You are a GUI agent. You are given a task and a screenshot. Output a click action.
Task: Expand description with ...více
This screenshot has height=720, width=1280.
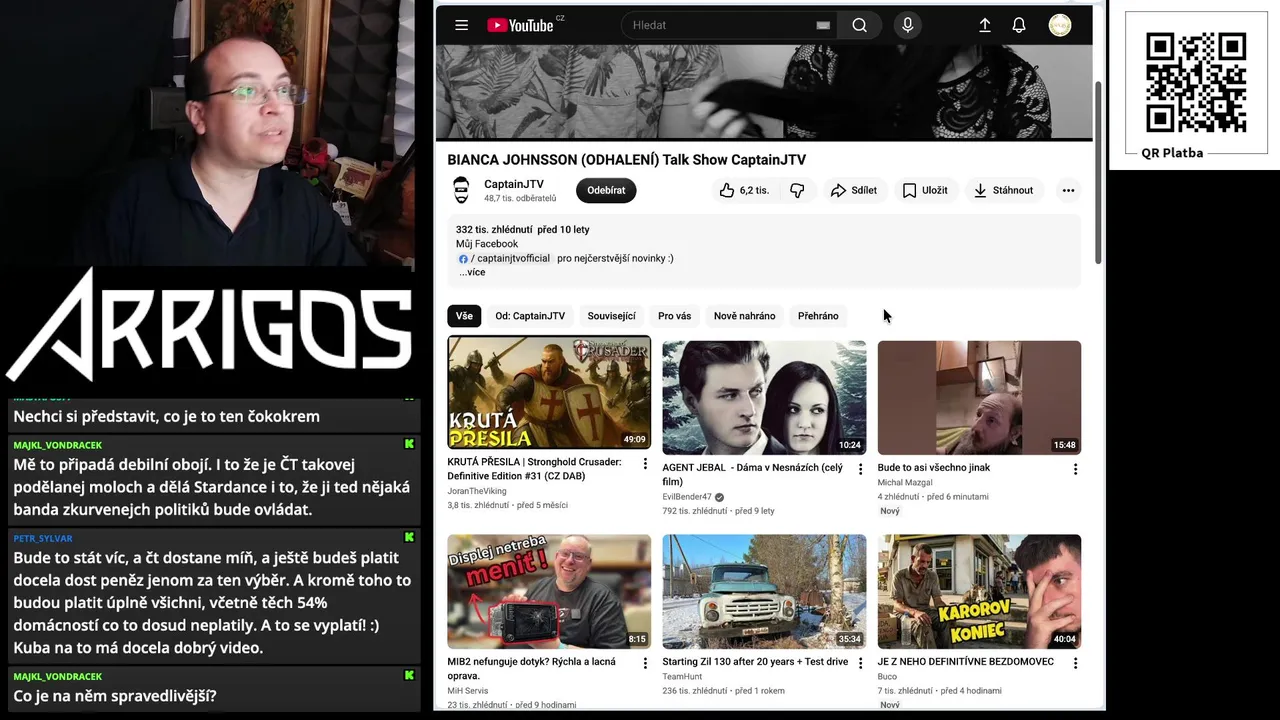(472, 272)
